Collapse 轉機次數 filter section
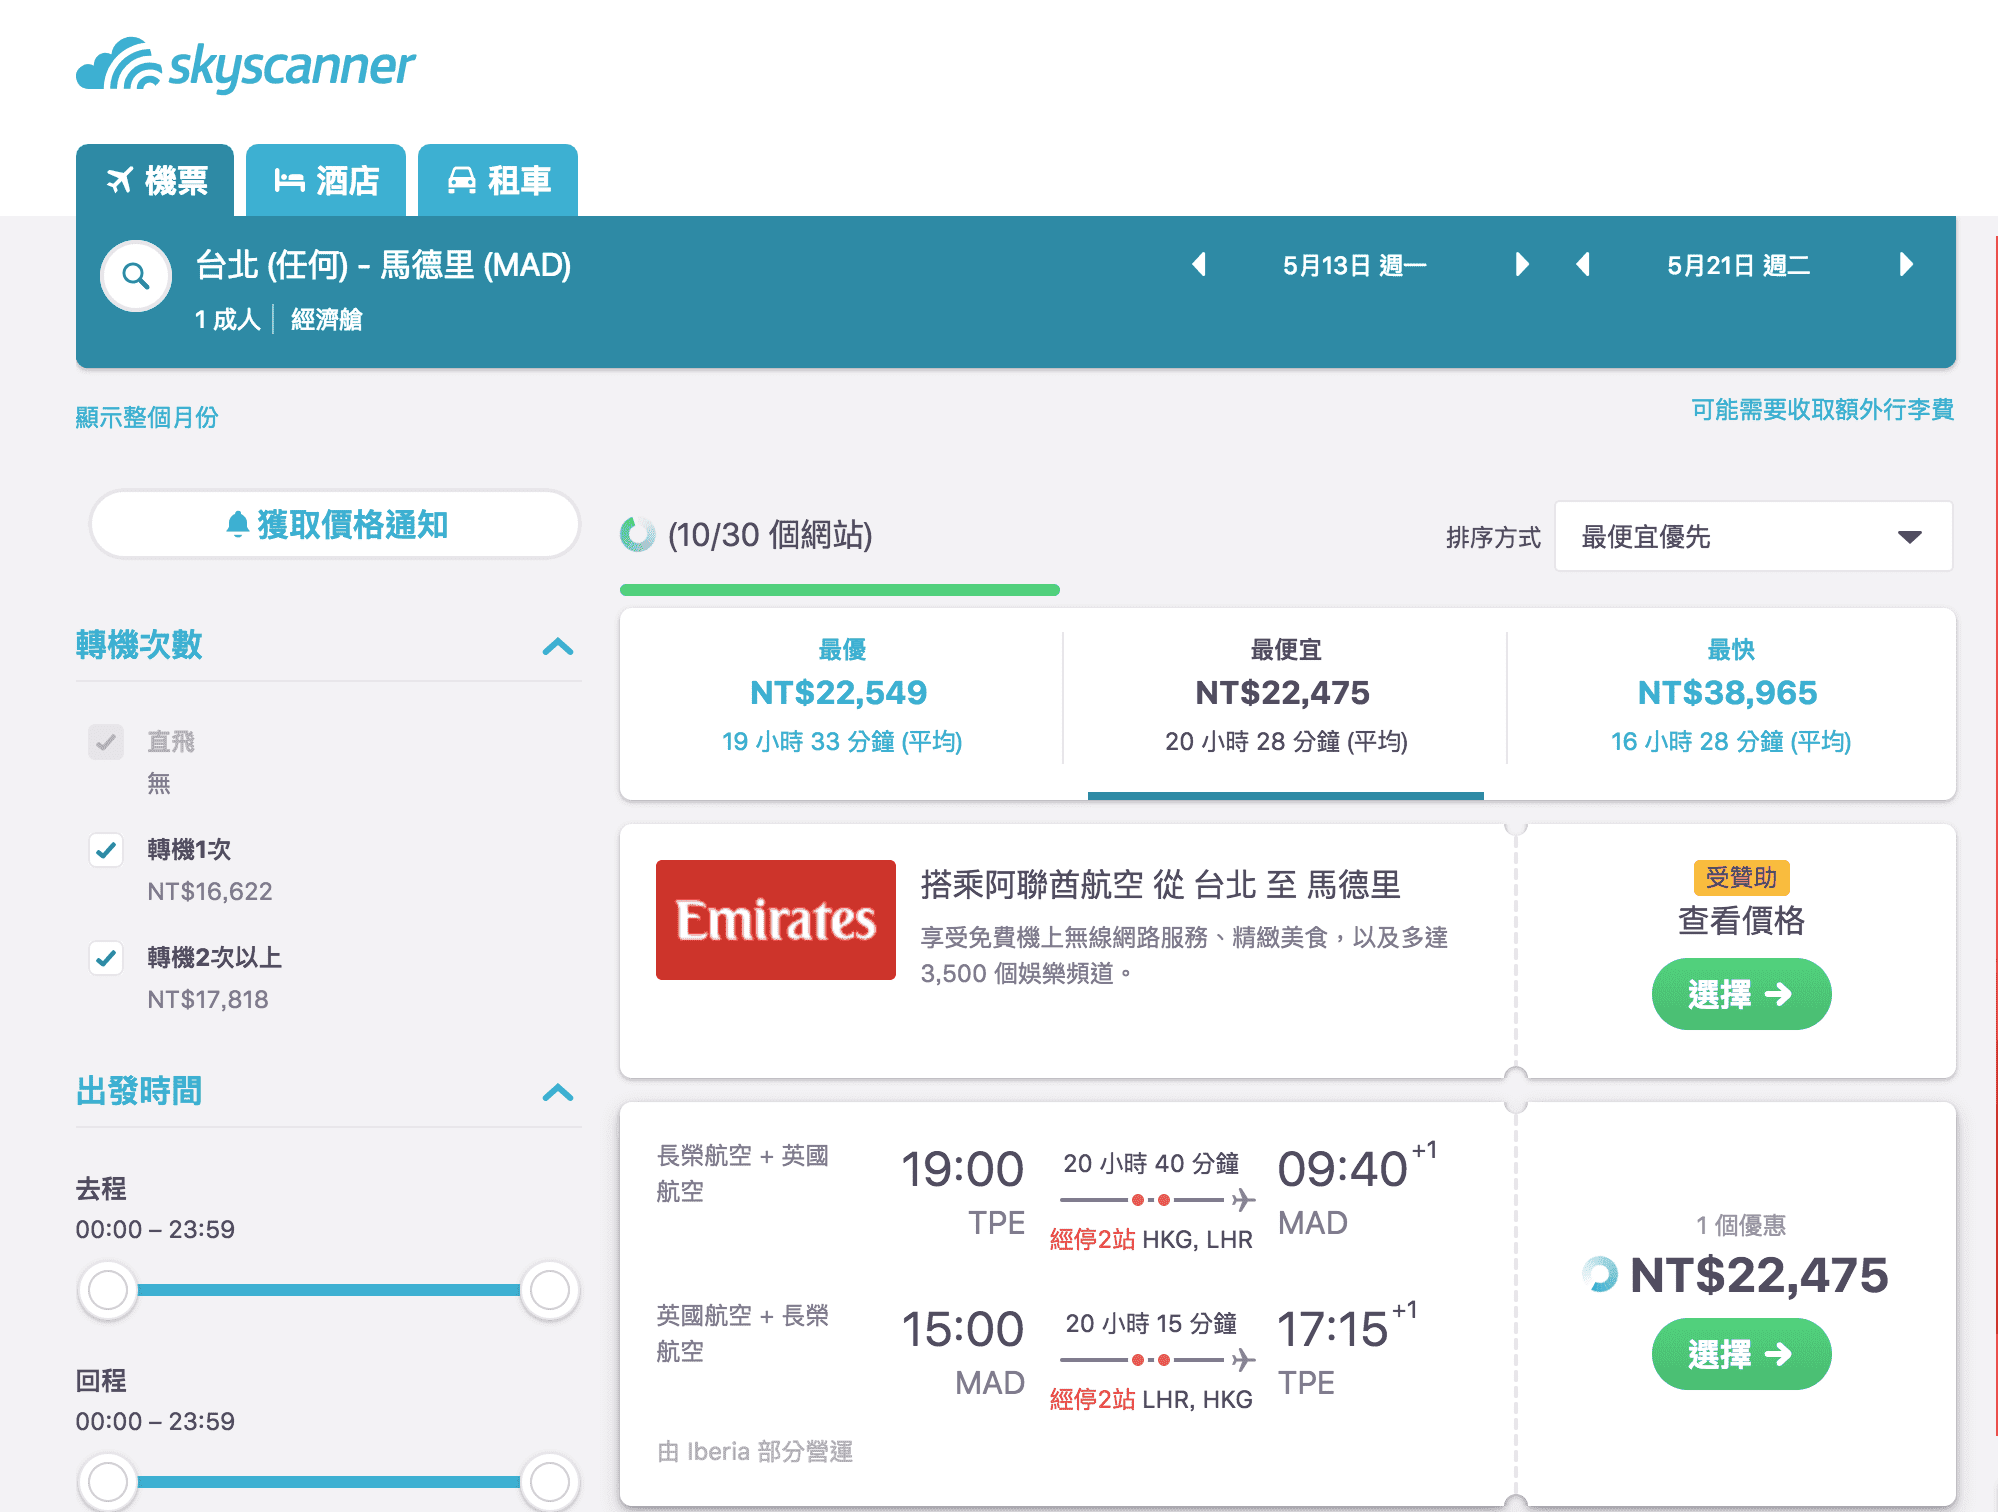Viewport: 1998px width, 1512px height. pos(558,647)
